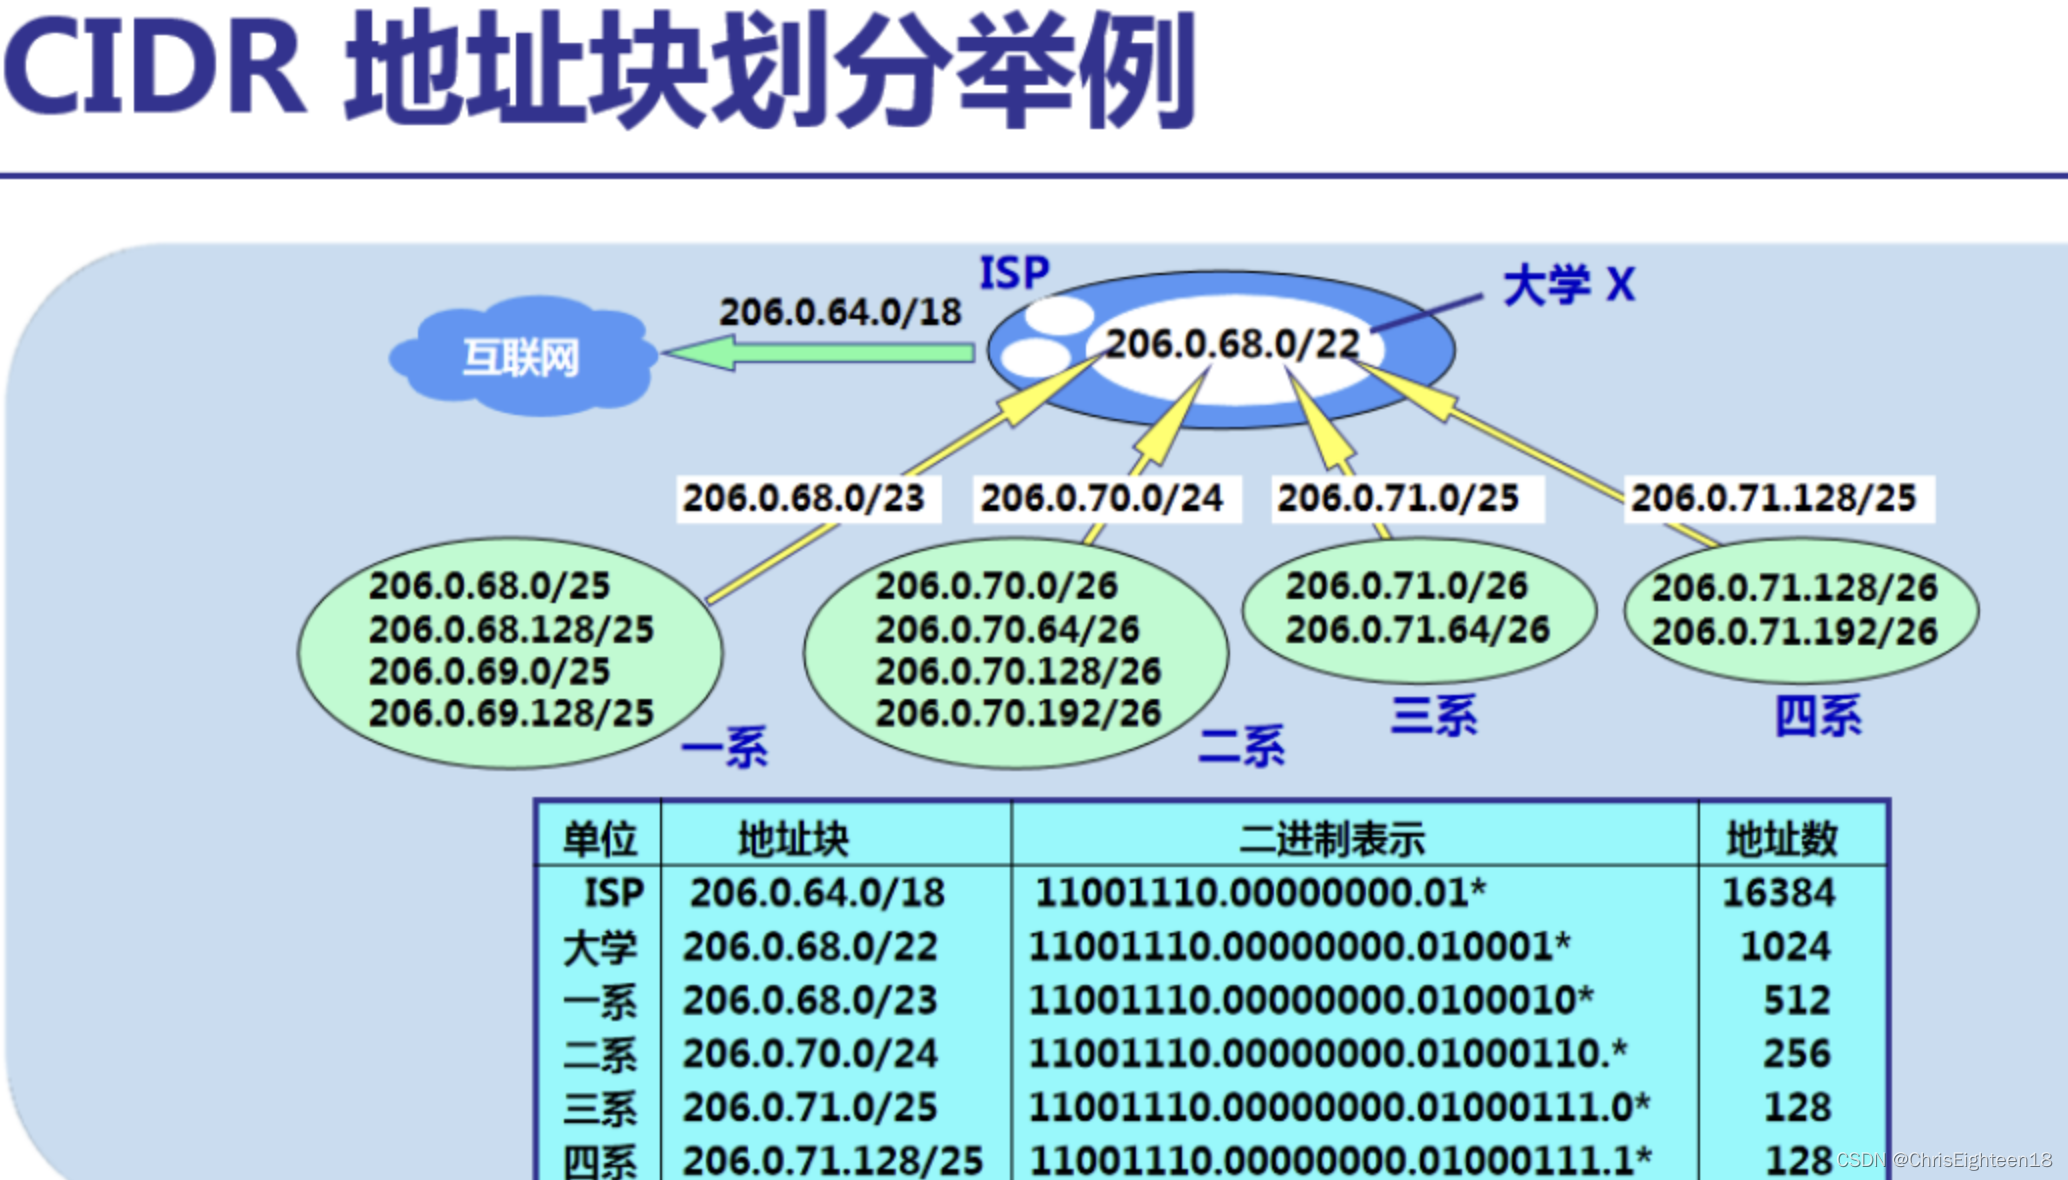The height and width of the screenshot is (1180, 2068).
Task: Select 206.0.71.128/26 in the 四系 ellipse
Action: tap(1795, 588)
